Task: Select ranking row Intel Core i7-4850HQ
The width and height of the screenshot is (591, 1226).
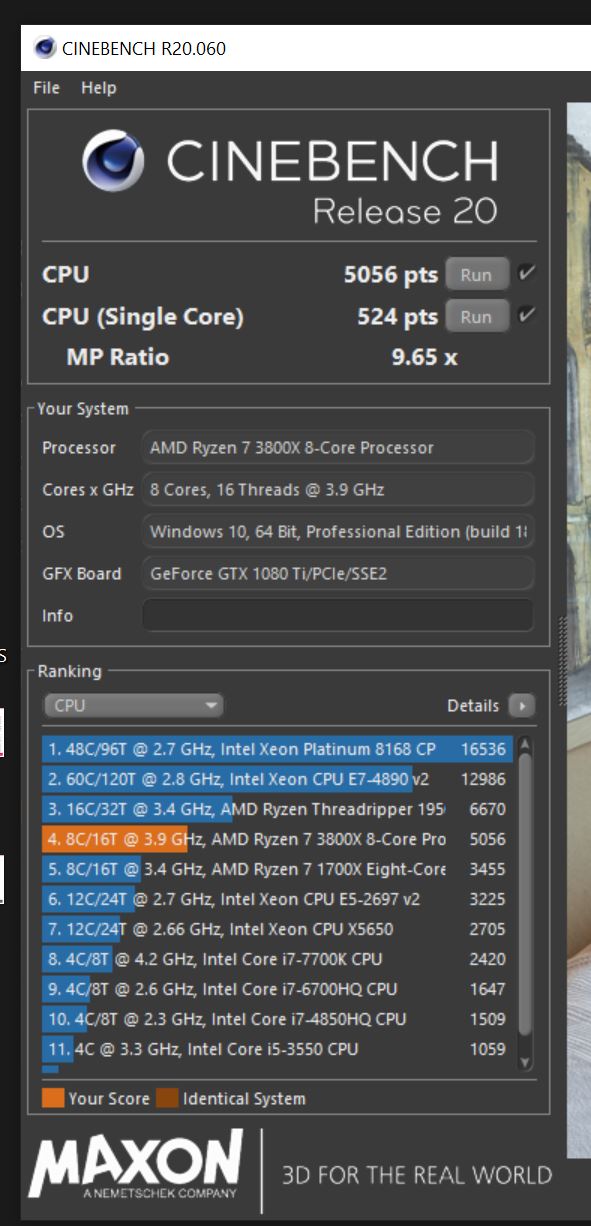Action: [x=277, y=1019]
